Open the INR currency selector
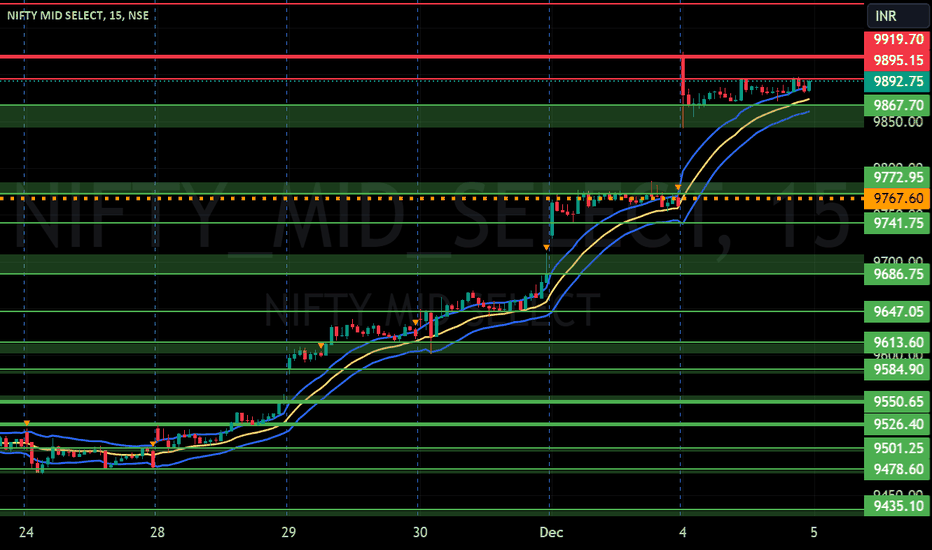The image size is (932, 550). click(x=898, y=15)
